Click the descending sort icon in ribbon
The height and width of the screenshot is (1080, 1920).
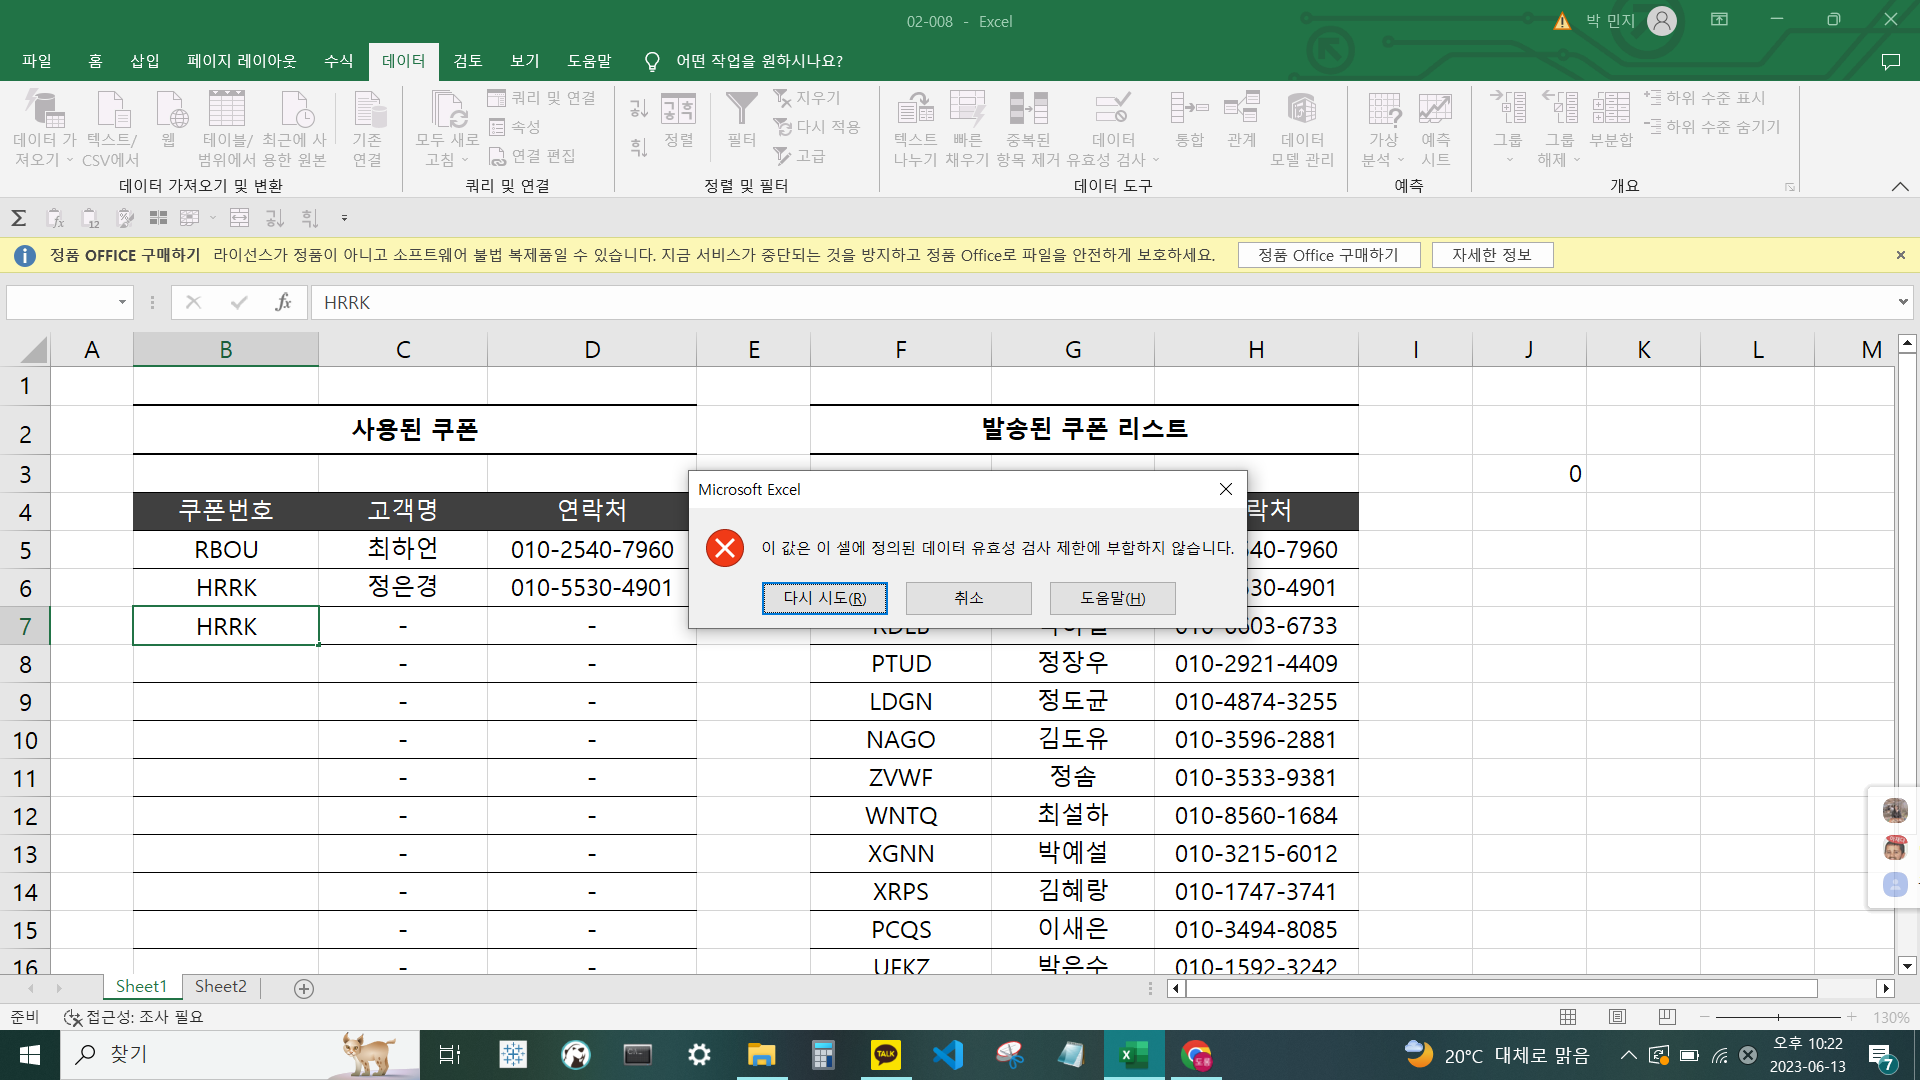639,147
